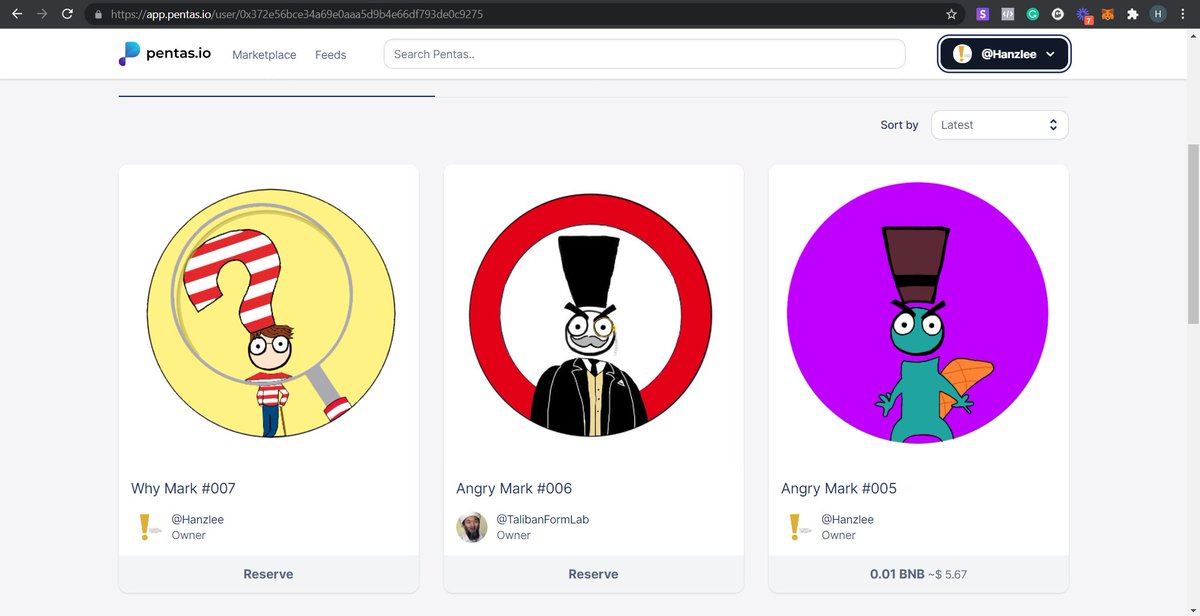Open Chrome profile H avatar
The image size is (1200, 616).
tap(1158, 14)
